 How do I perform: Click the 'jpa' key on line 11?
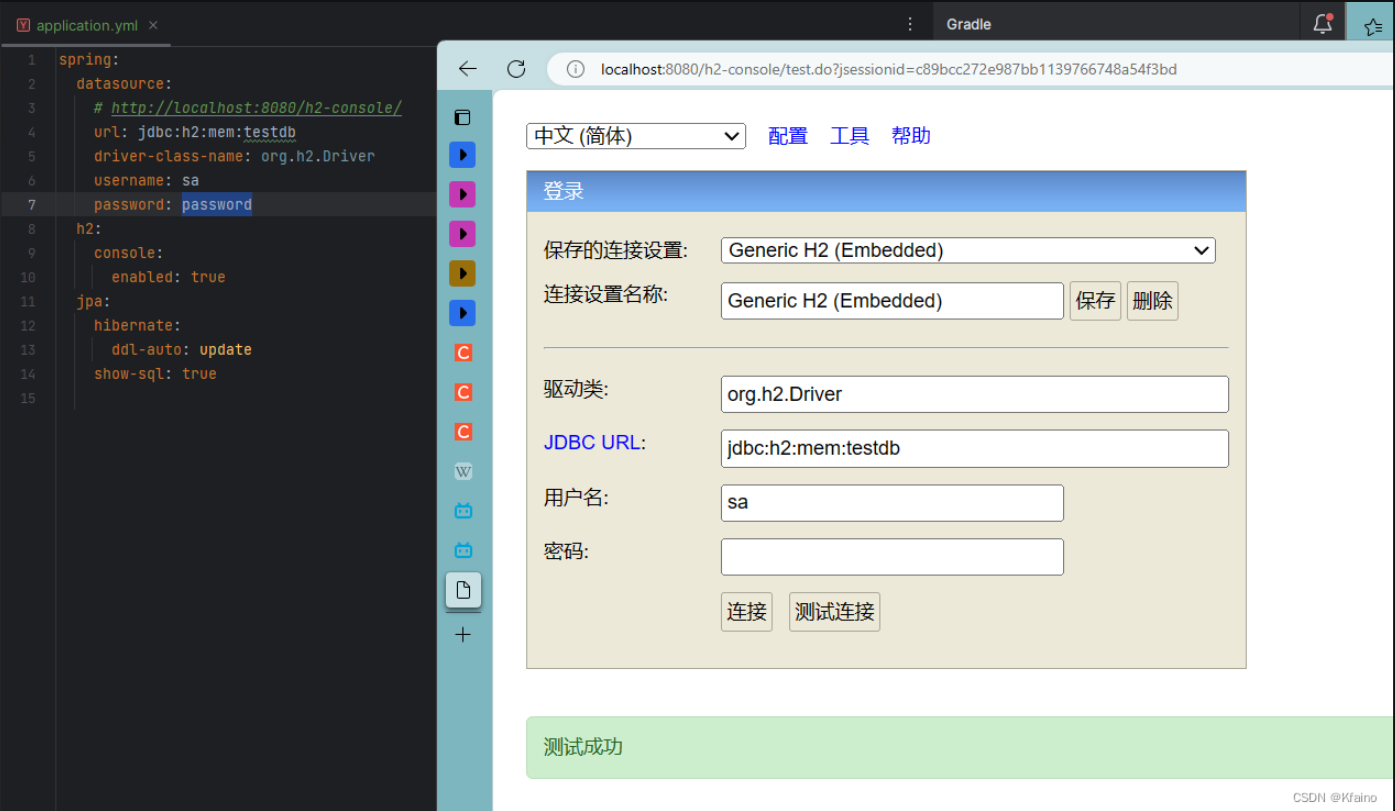pos(89,301)
